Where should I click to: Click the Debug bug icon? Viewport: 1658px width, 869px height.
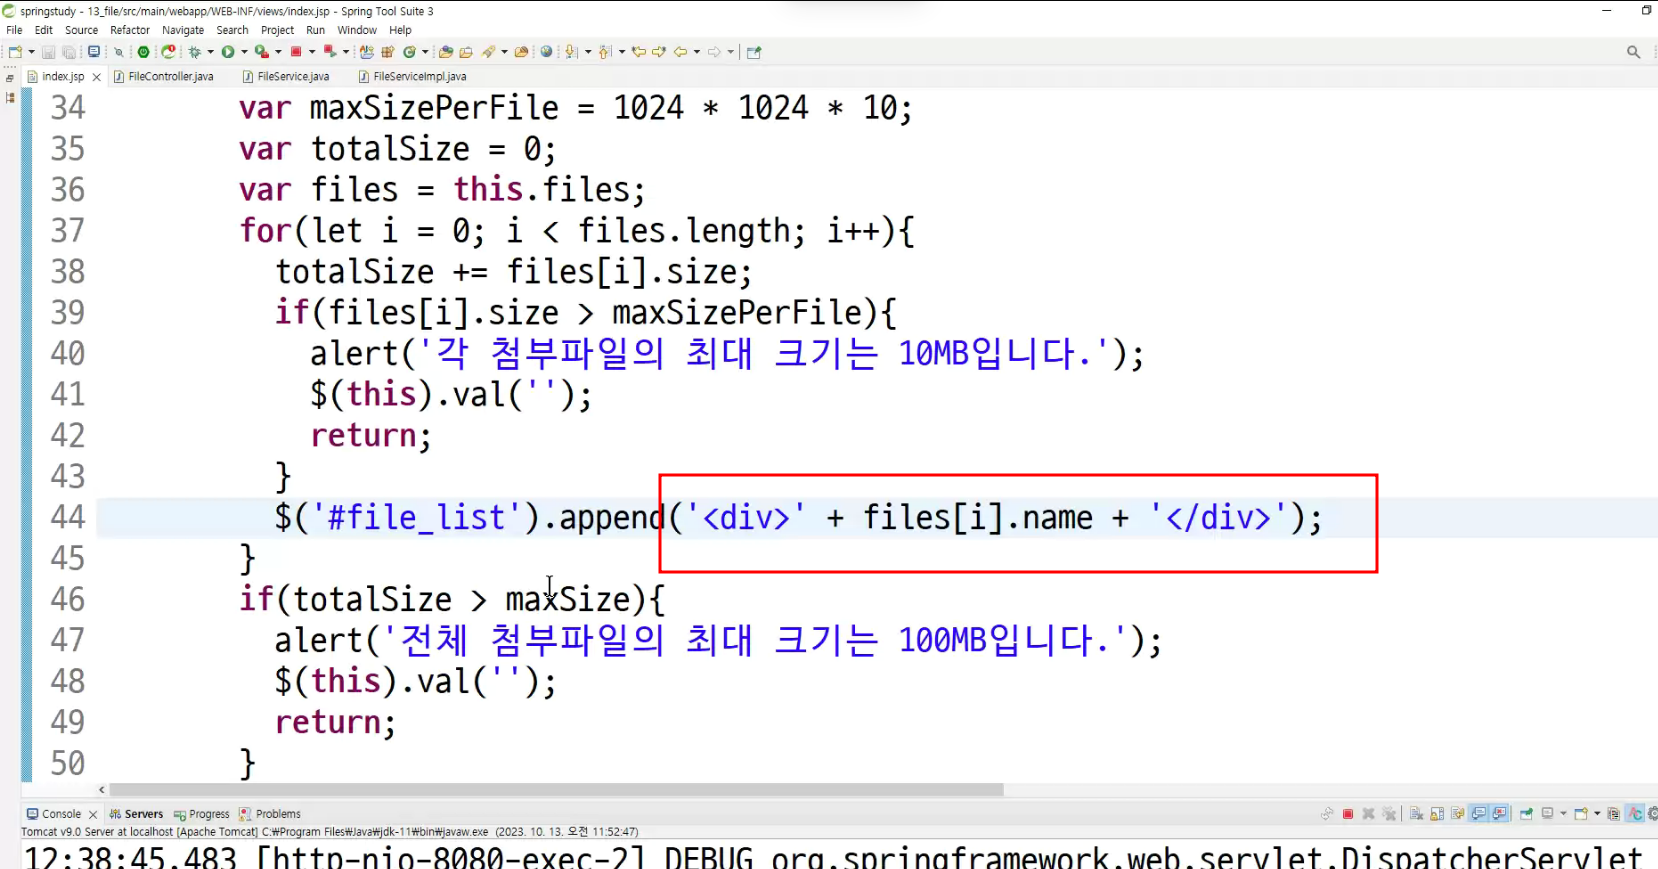pyautogui.click(x=194, y=52)
